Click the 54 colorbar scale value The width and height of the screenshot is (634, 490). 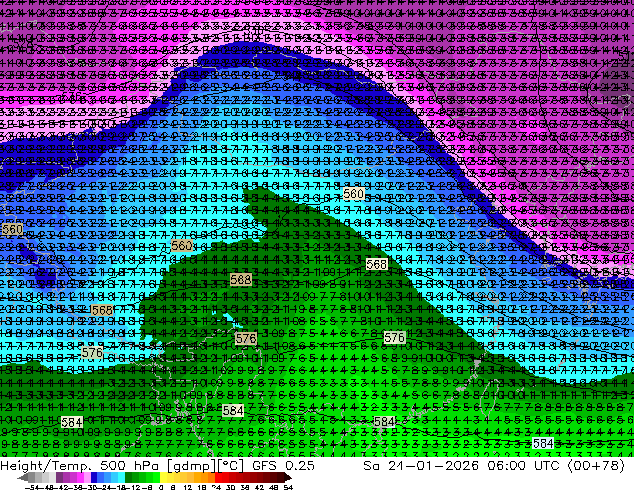(288, 487)
